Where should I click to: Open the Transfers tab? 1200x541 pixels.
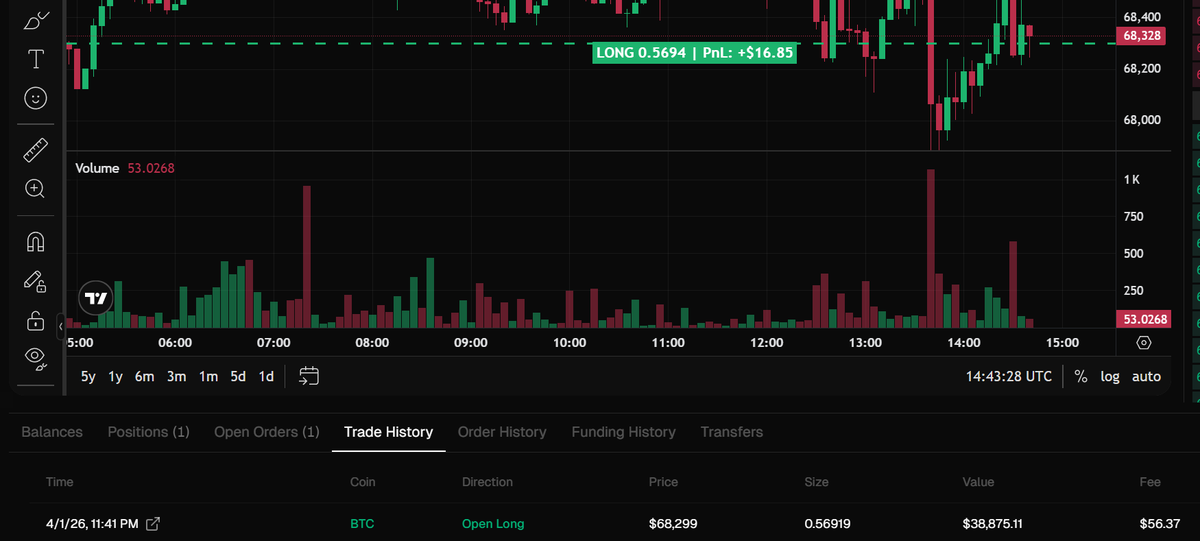coord(732,432)
